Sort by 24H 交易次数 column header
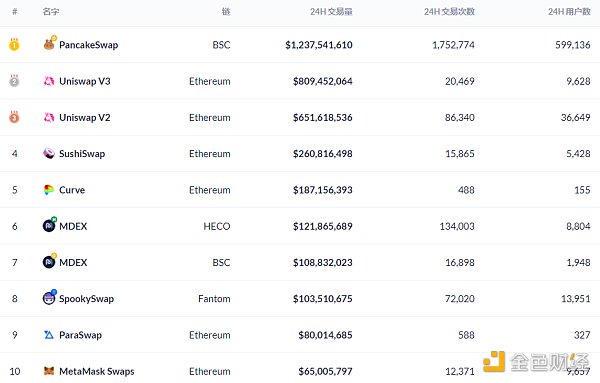Viewport: 600px width, 383px height. coord(449,12)
